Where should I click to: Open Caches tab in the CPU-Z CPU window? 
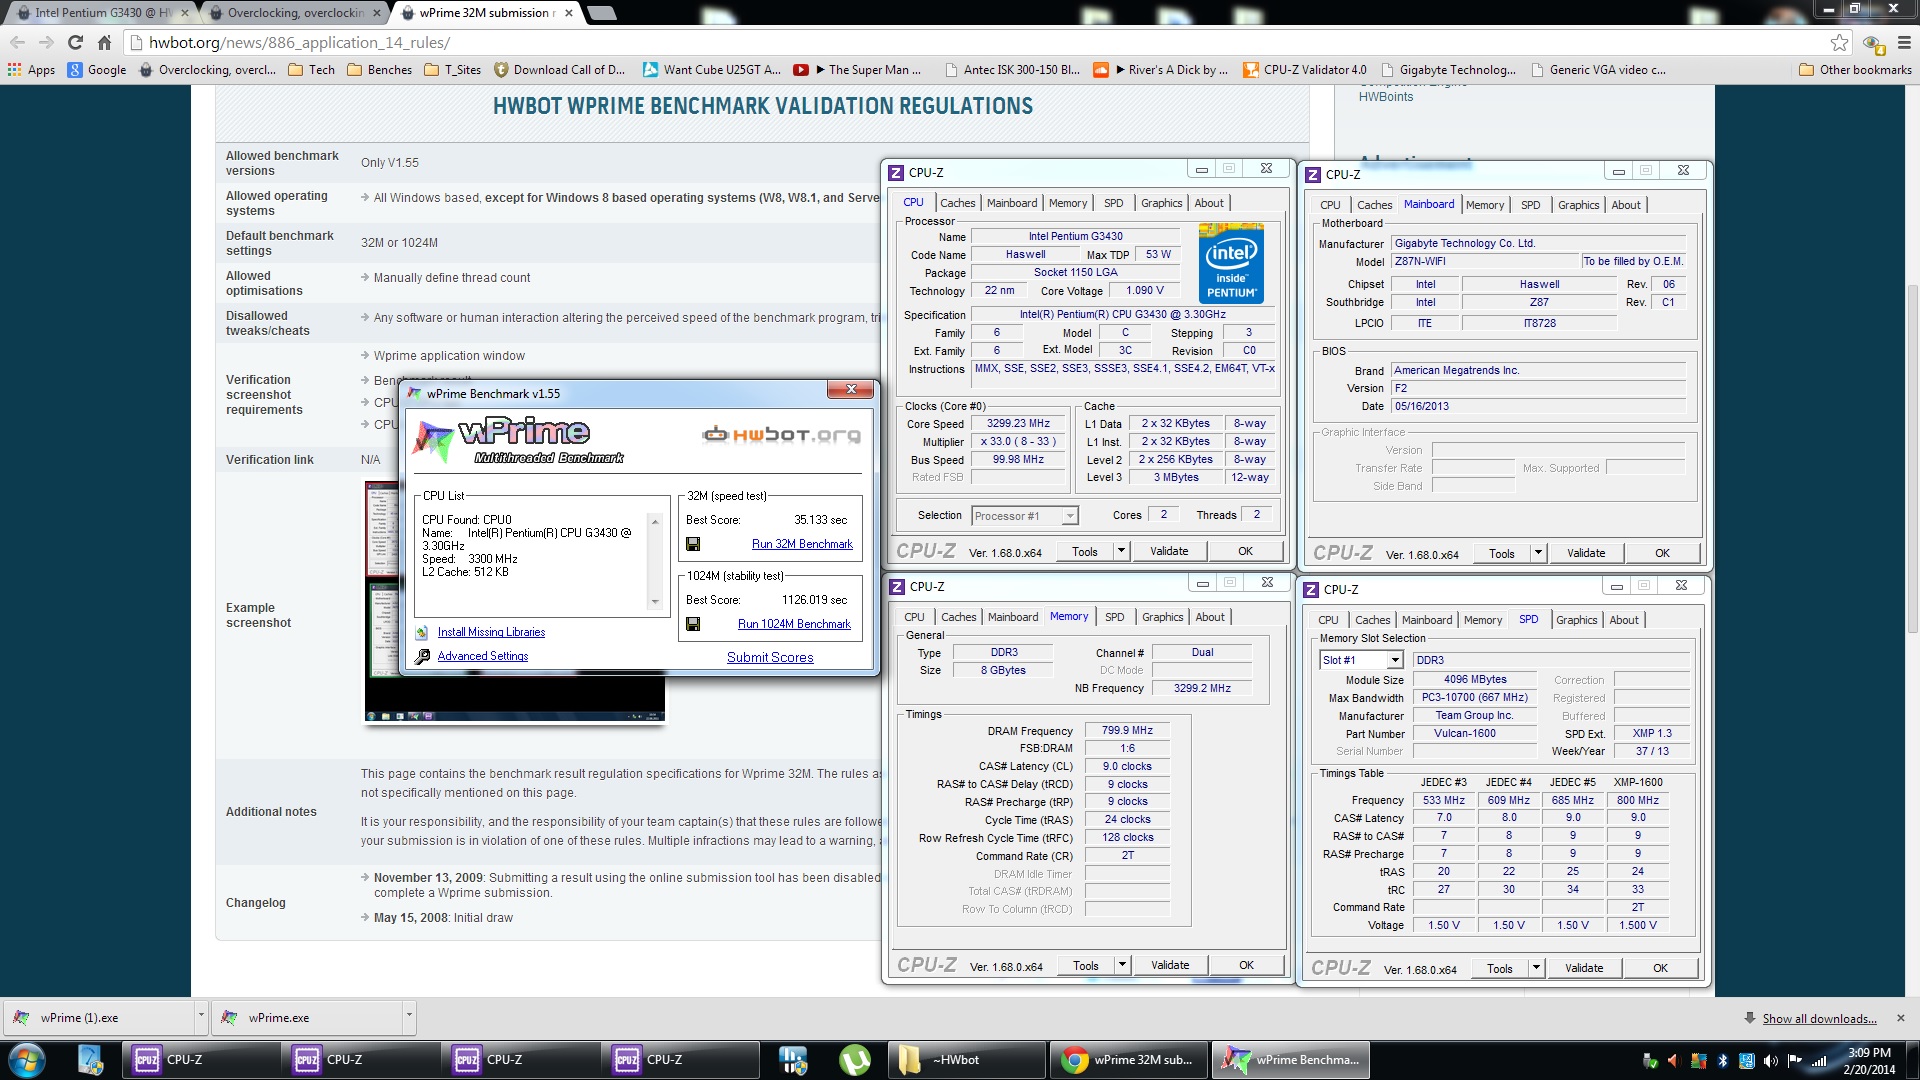tap(957, 203)
